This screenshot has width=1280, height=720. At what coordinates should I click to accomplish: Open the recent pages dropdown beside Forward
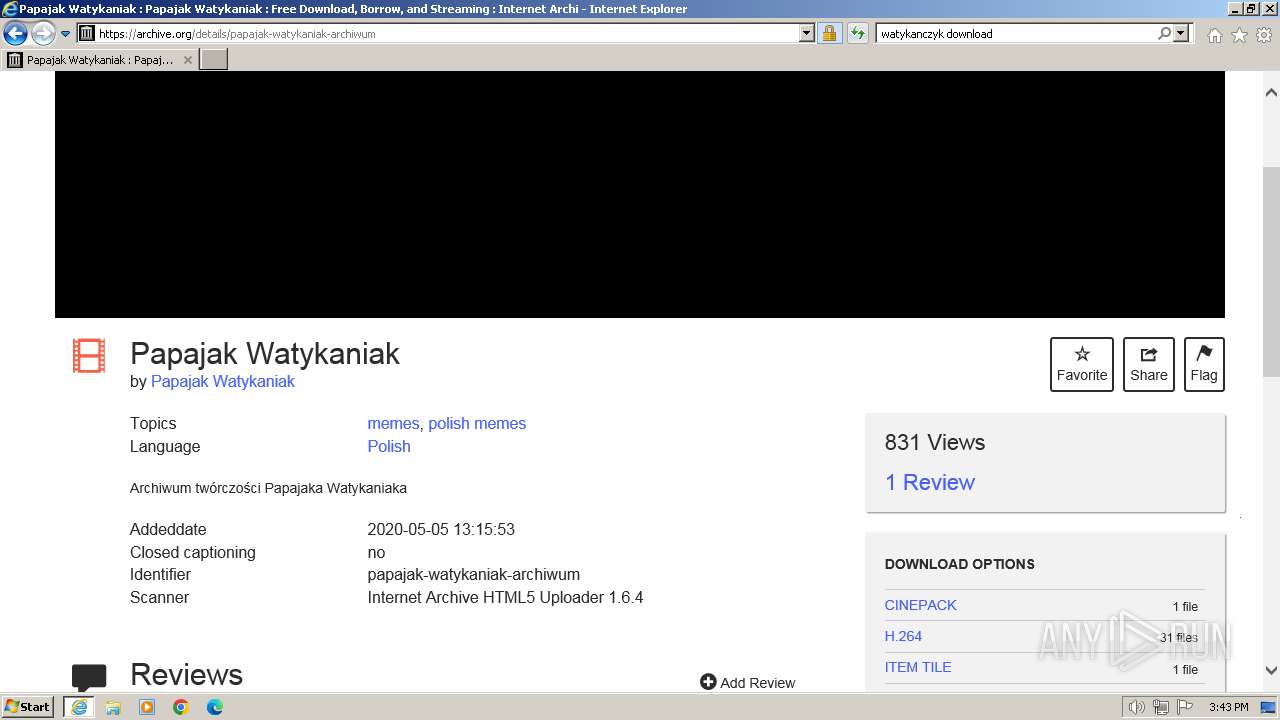coord(65,34)
